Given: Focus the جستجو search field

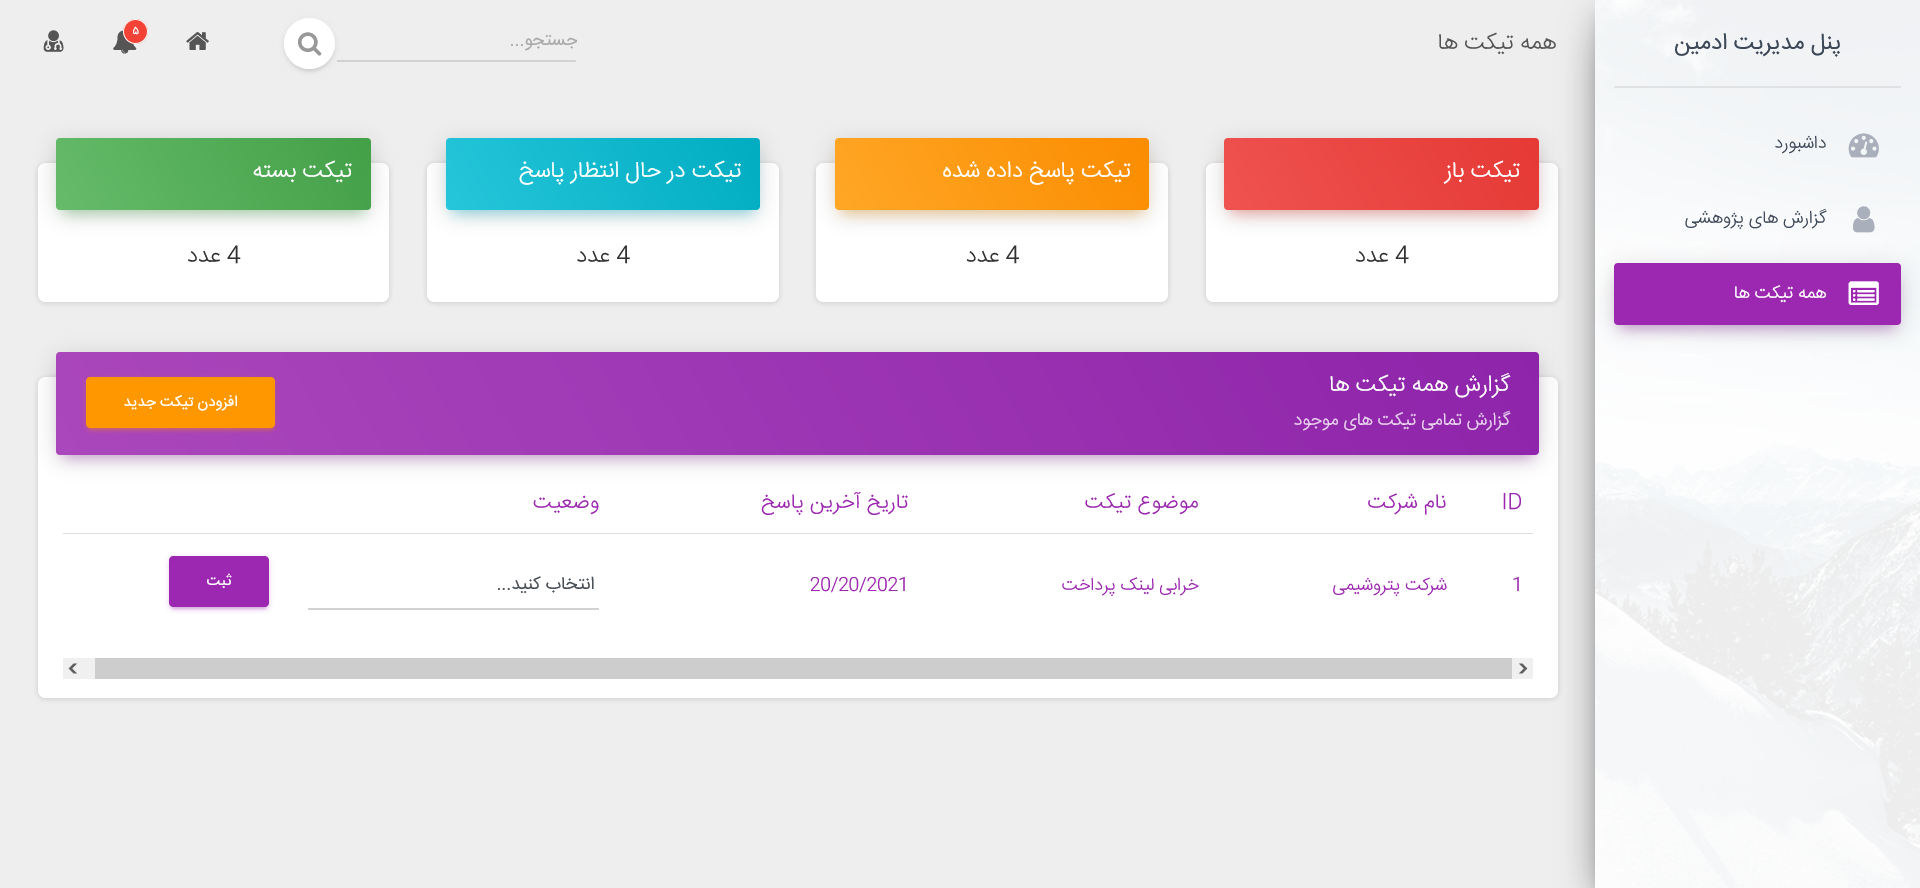Looking at the screenshot, I should (457, 41).
